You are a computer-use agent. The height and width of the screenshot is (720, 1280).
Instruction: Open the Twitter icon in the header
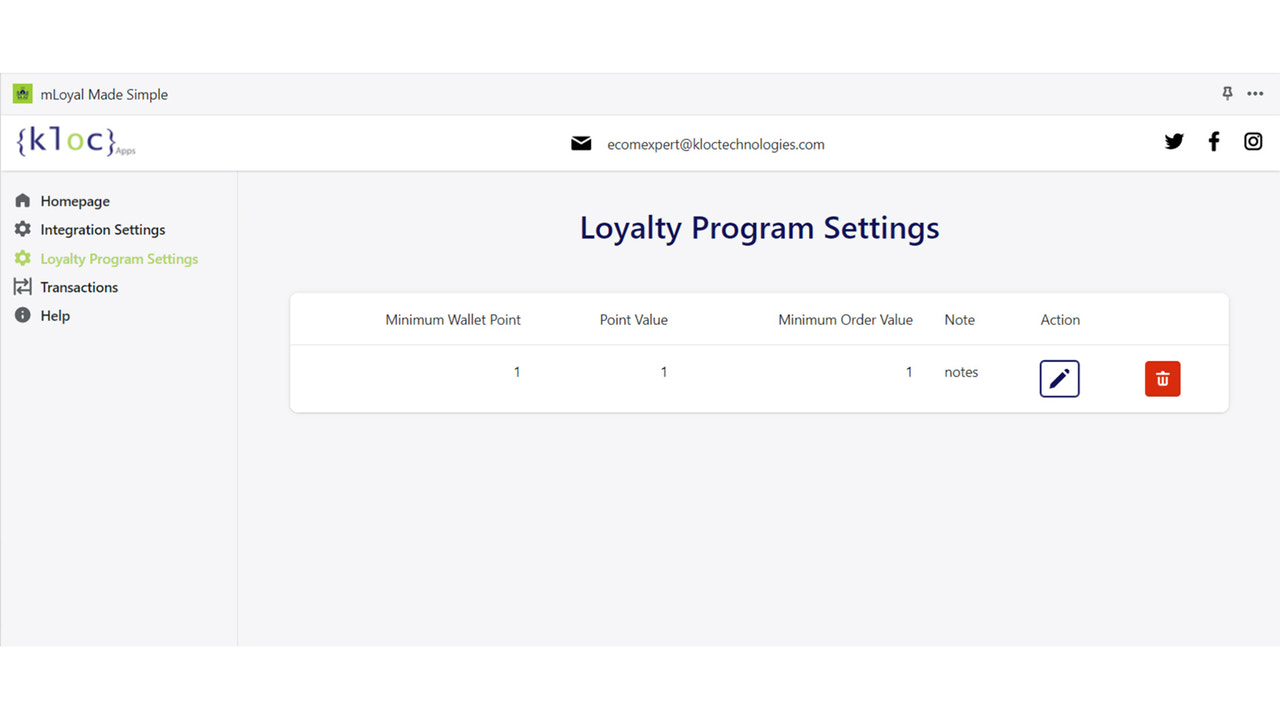click(1173, 141)
